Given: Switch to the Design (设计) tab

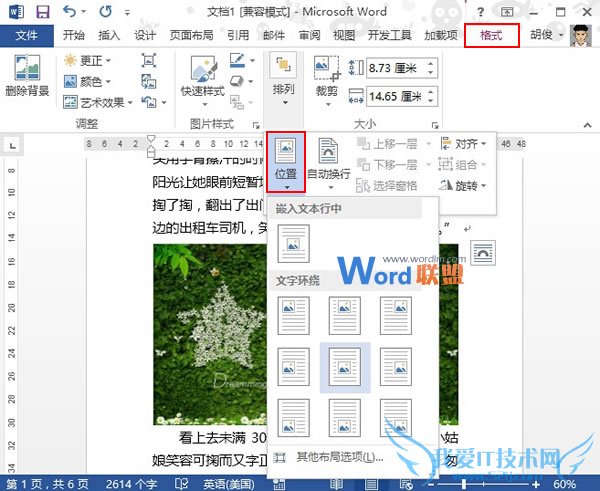Looking at the screenshot, I should pyautogui.click(x=145, y=36).
